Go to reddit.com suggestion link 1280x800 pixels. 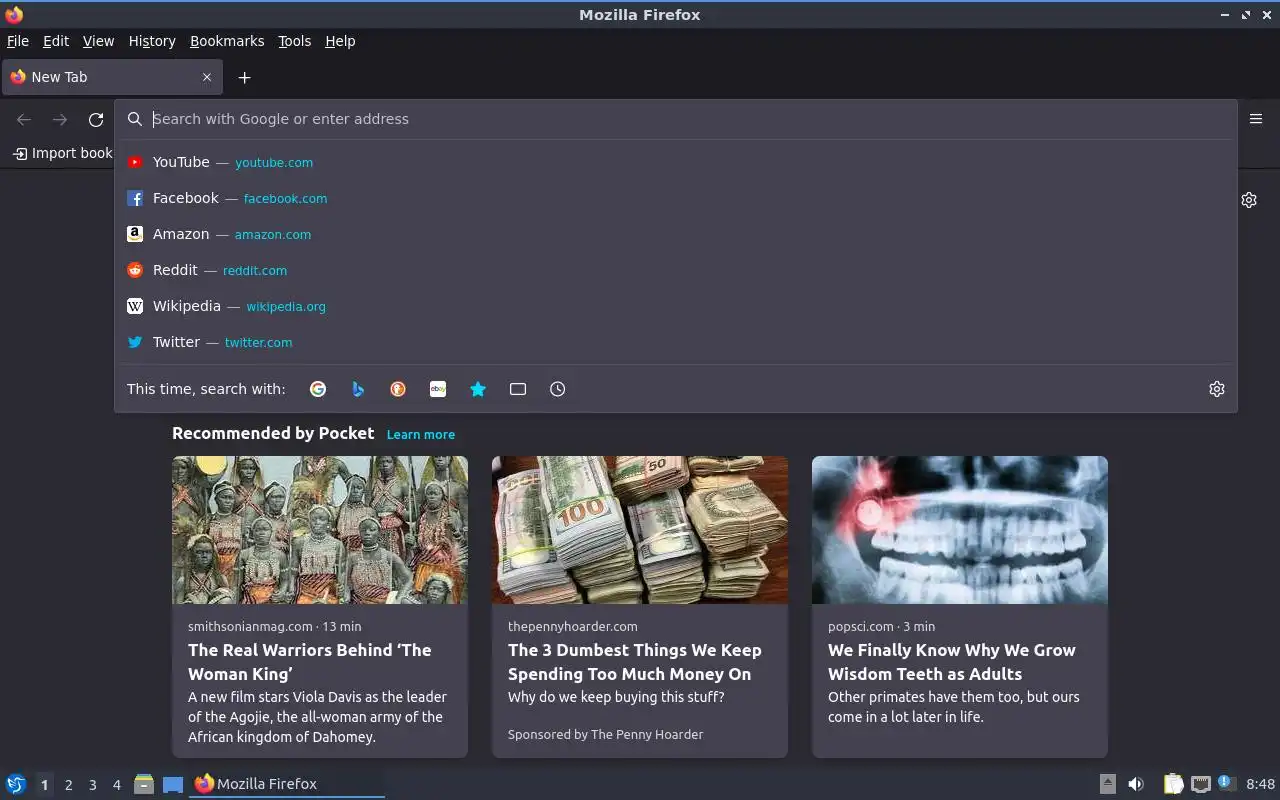255,270
